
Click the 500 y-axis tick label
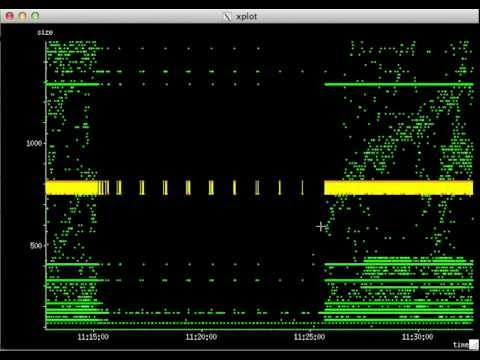36,246
